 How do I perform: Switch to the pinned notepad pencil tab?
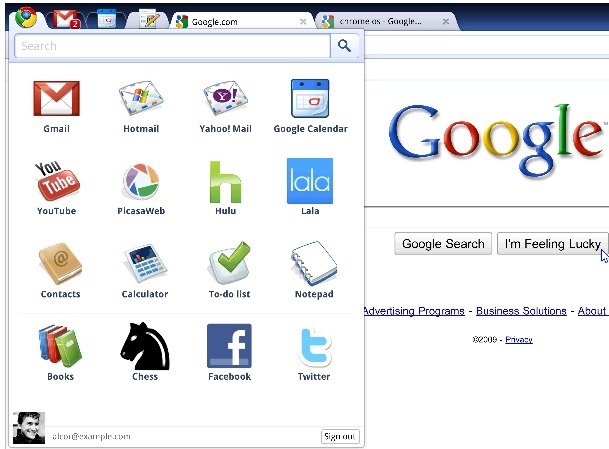click(149, 19)
